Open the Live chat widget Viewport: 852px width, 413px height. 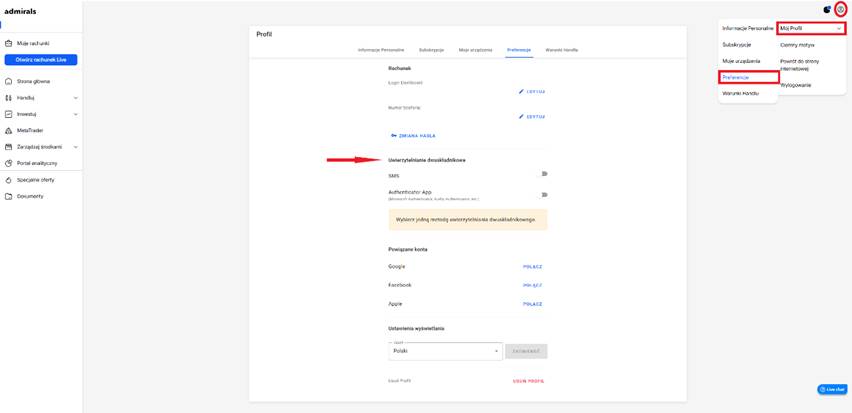832,389
